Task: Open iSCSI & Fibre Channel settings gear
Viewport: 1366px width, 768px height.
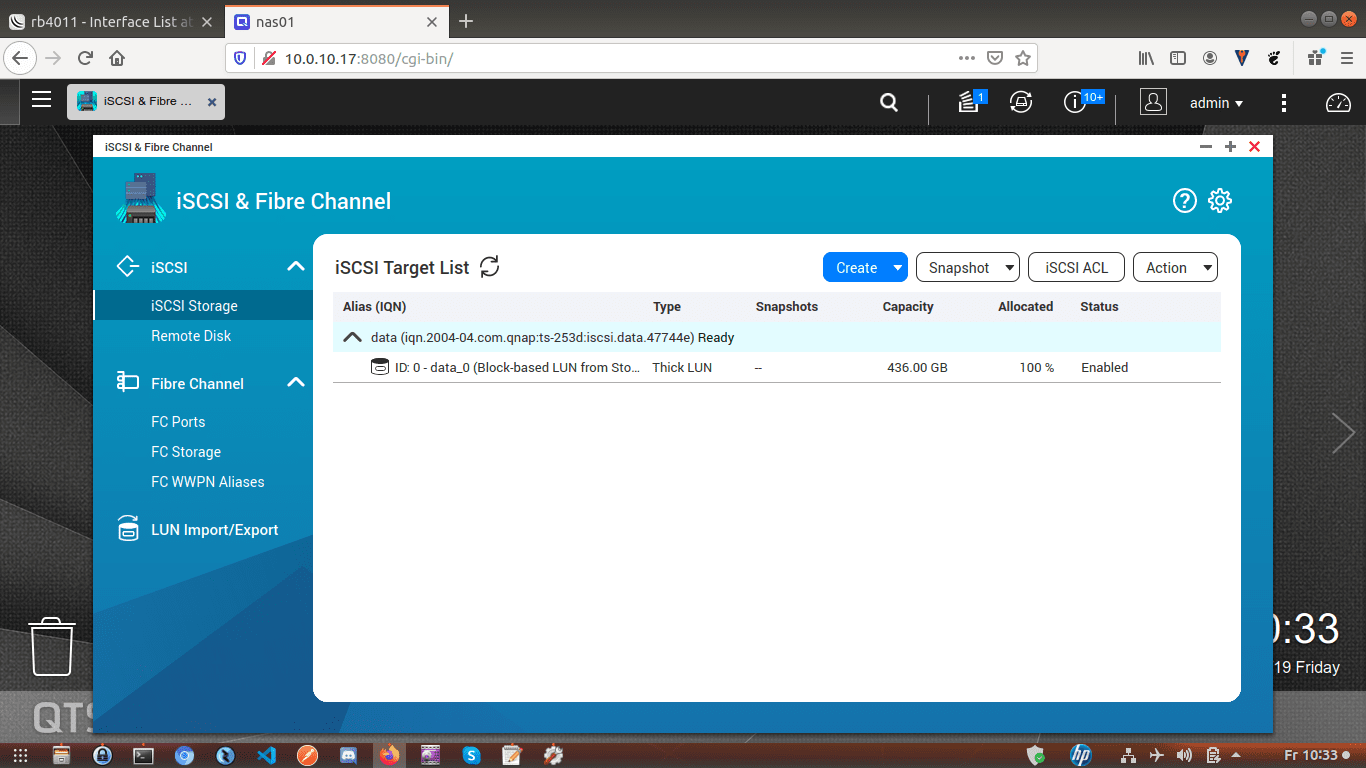Action: (x=1220, y=201)
